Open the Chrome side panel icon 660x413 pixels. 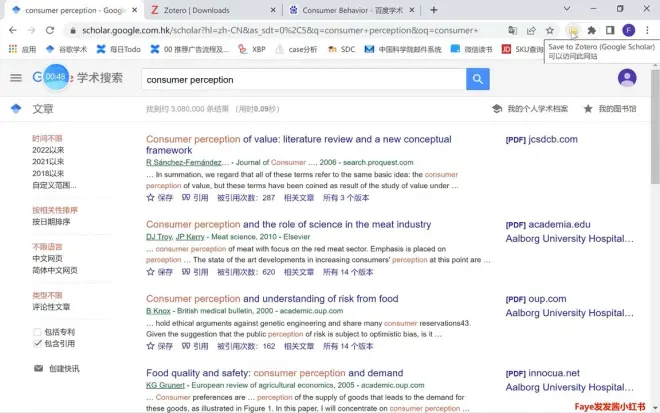pos(610,30)
